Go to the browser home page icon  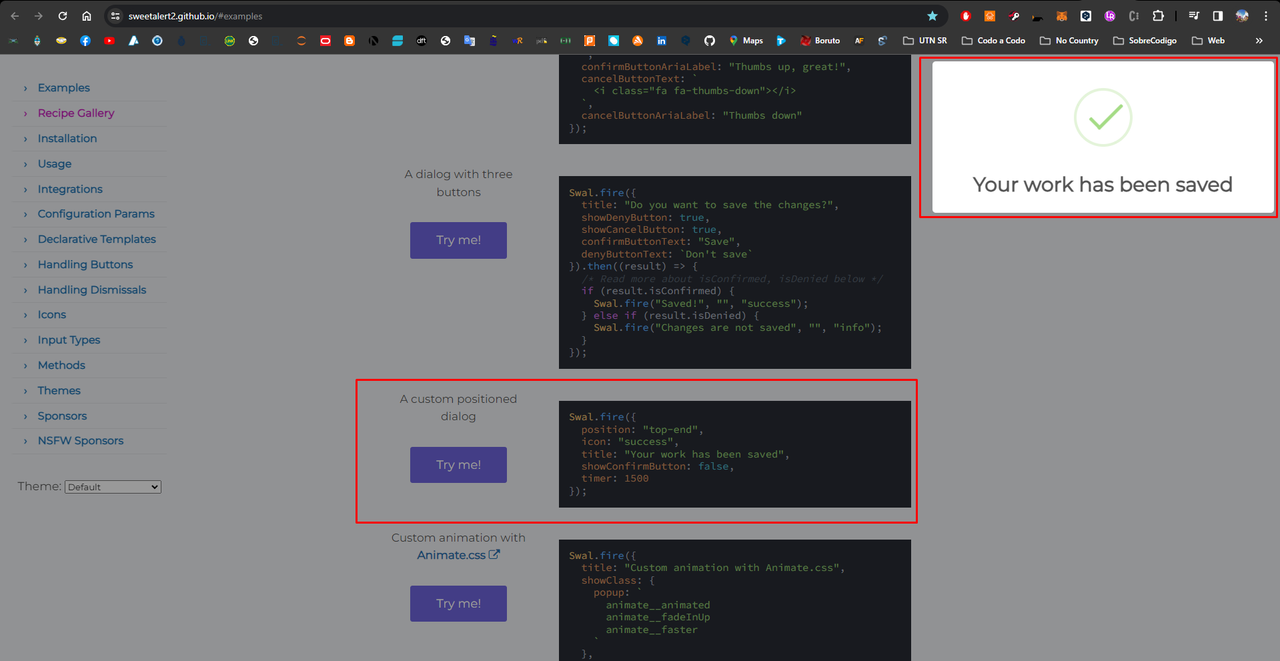click(87, 16)
